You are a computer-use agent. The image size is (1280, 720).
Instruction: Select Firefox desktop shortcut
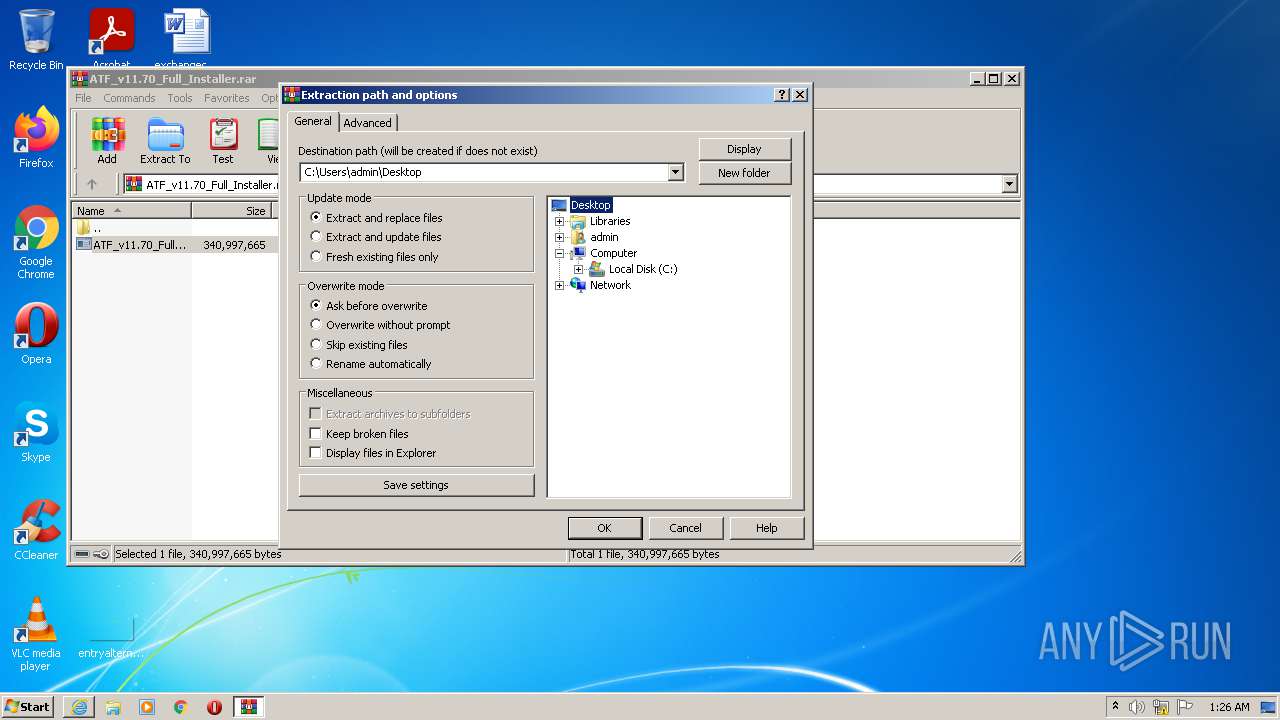[x=36, y=138]
